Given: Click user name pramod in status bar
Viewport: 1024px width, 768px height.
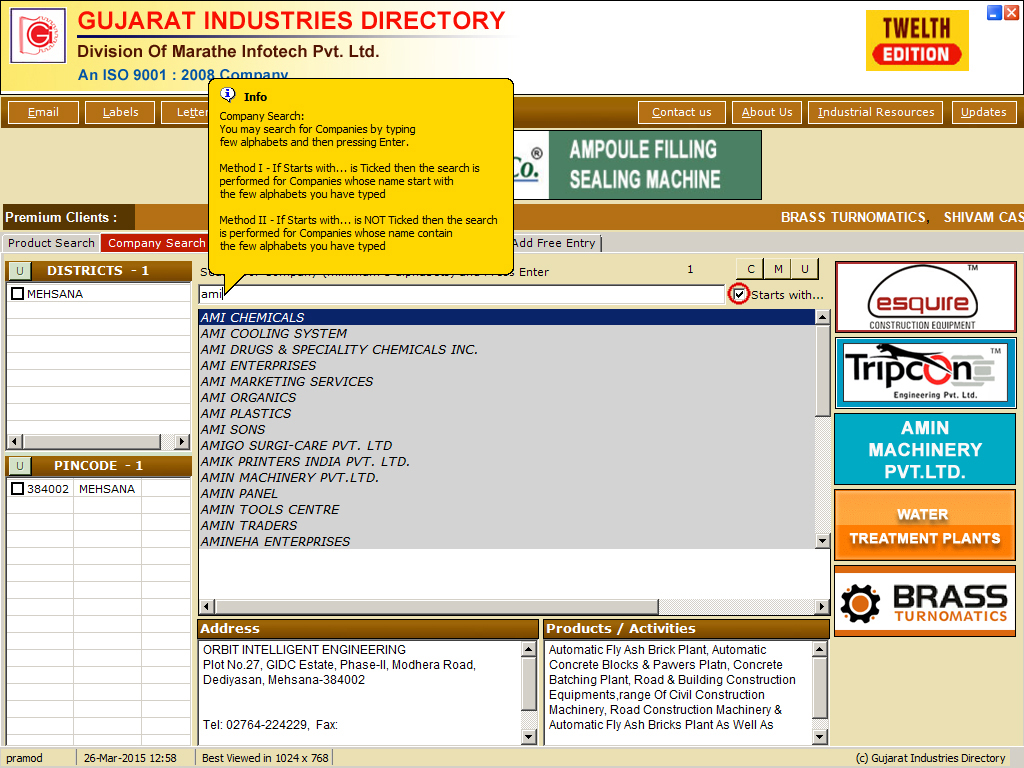Looking at the screenshot, I should 24,758.
